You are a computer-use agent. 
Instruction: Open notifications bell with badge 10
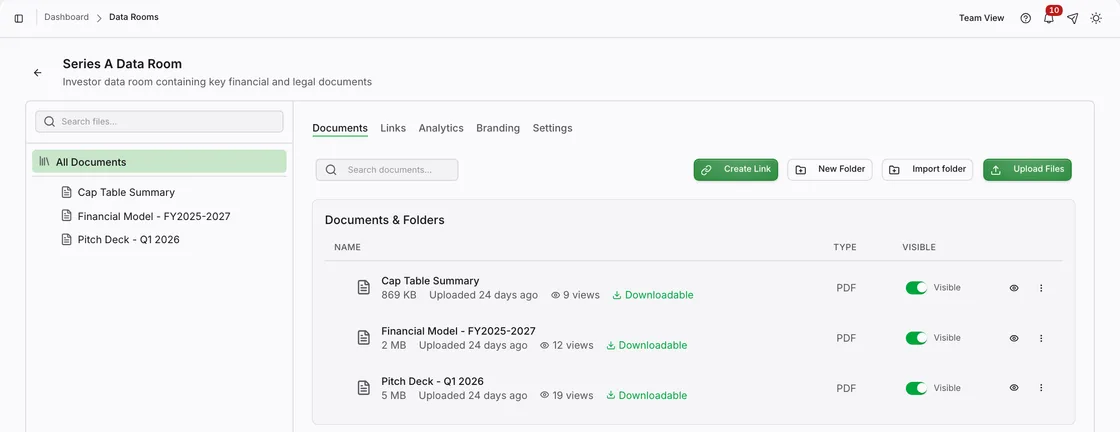(1049, 19)
